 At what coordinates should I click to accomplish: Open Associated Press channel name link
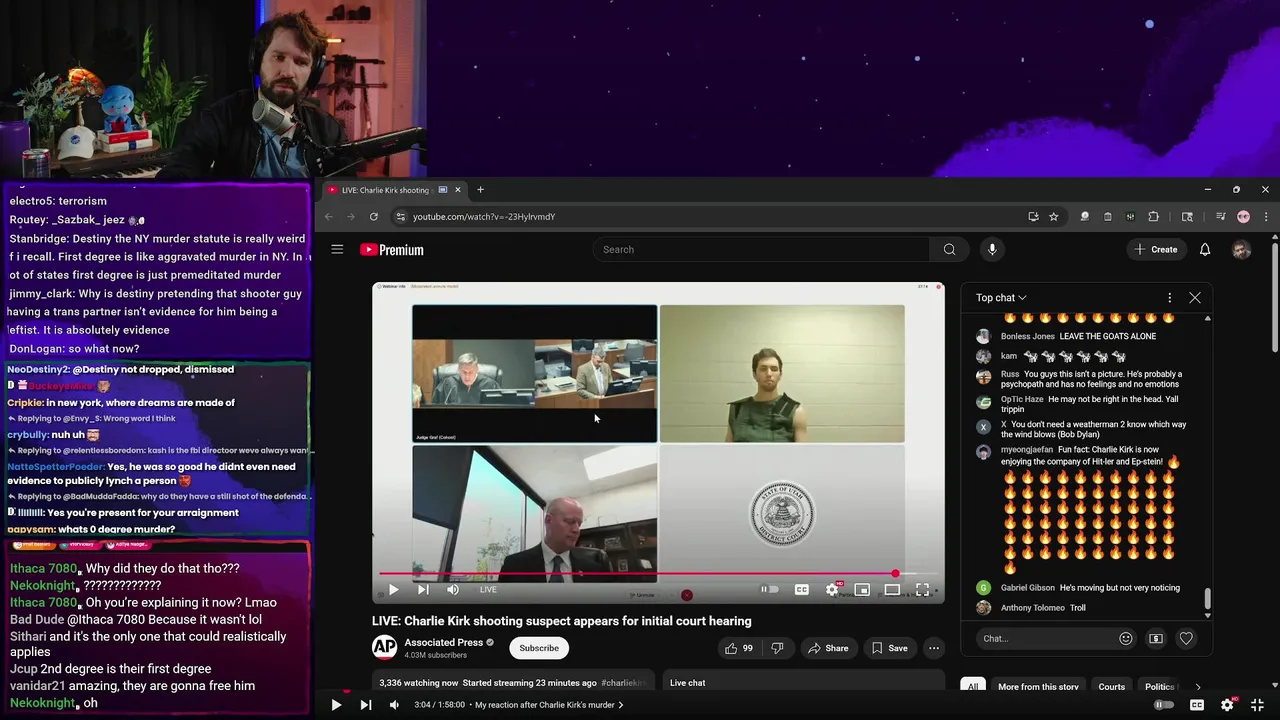point(444,642)
